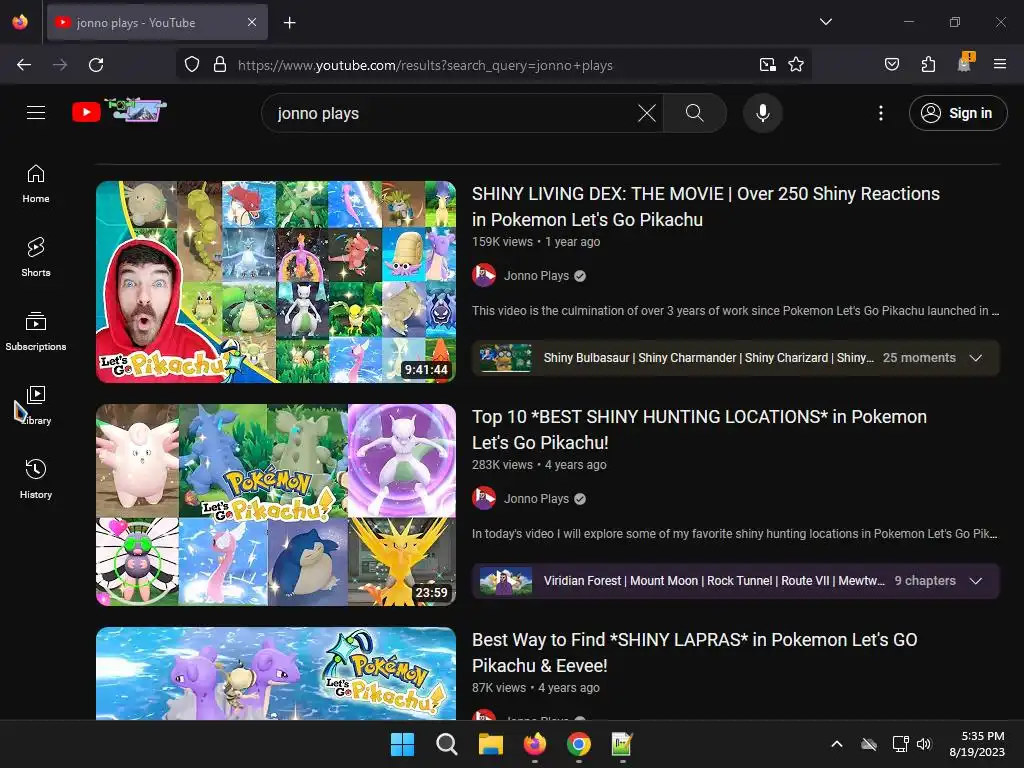The width and height of the screenshot is (1024, 768).
Task: Select the jonno plays - YouTube tab
Action: [x=157, y=23]
